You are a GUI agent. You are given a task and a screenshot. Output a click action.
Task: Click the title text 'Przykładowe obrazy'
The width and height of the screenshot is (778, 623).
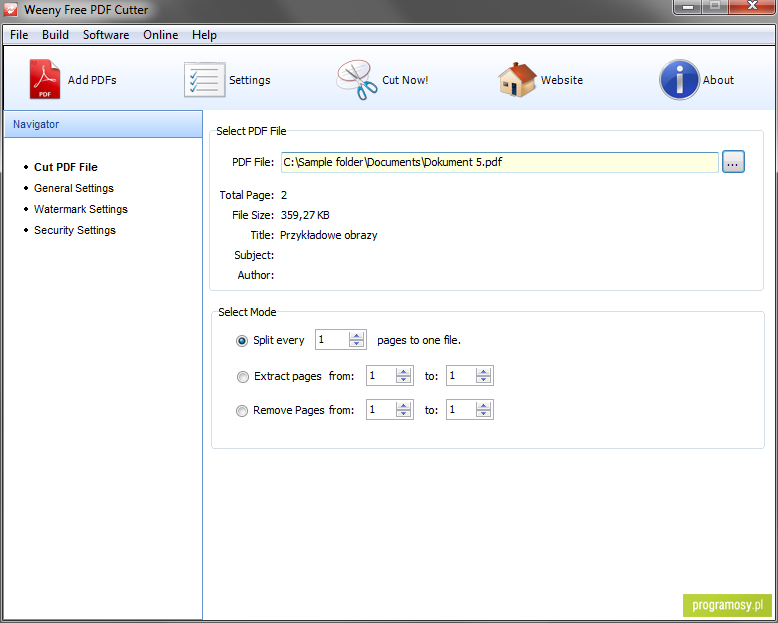[328, 235]
